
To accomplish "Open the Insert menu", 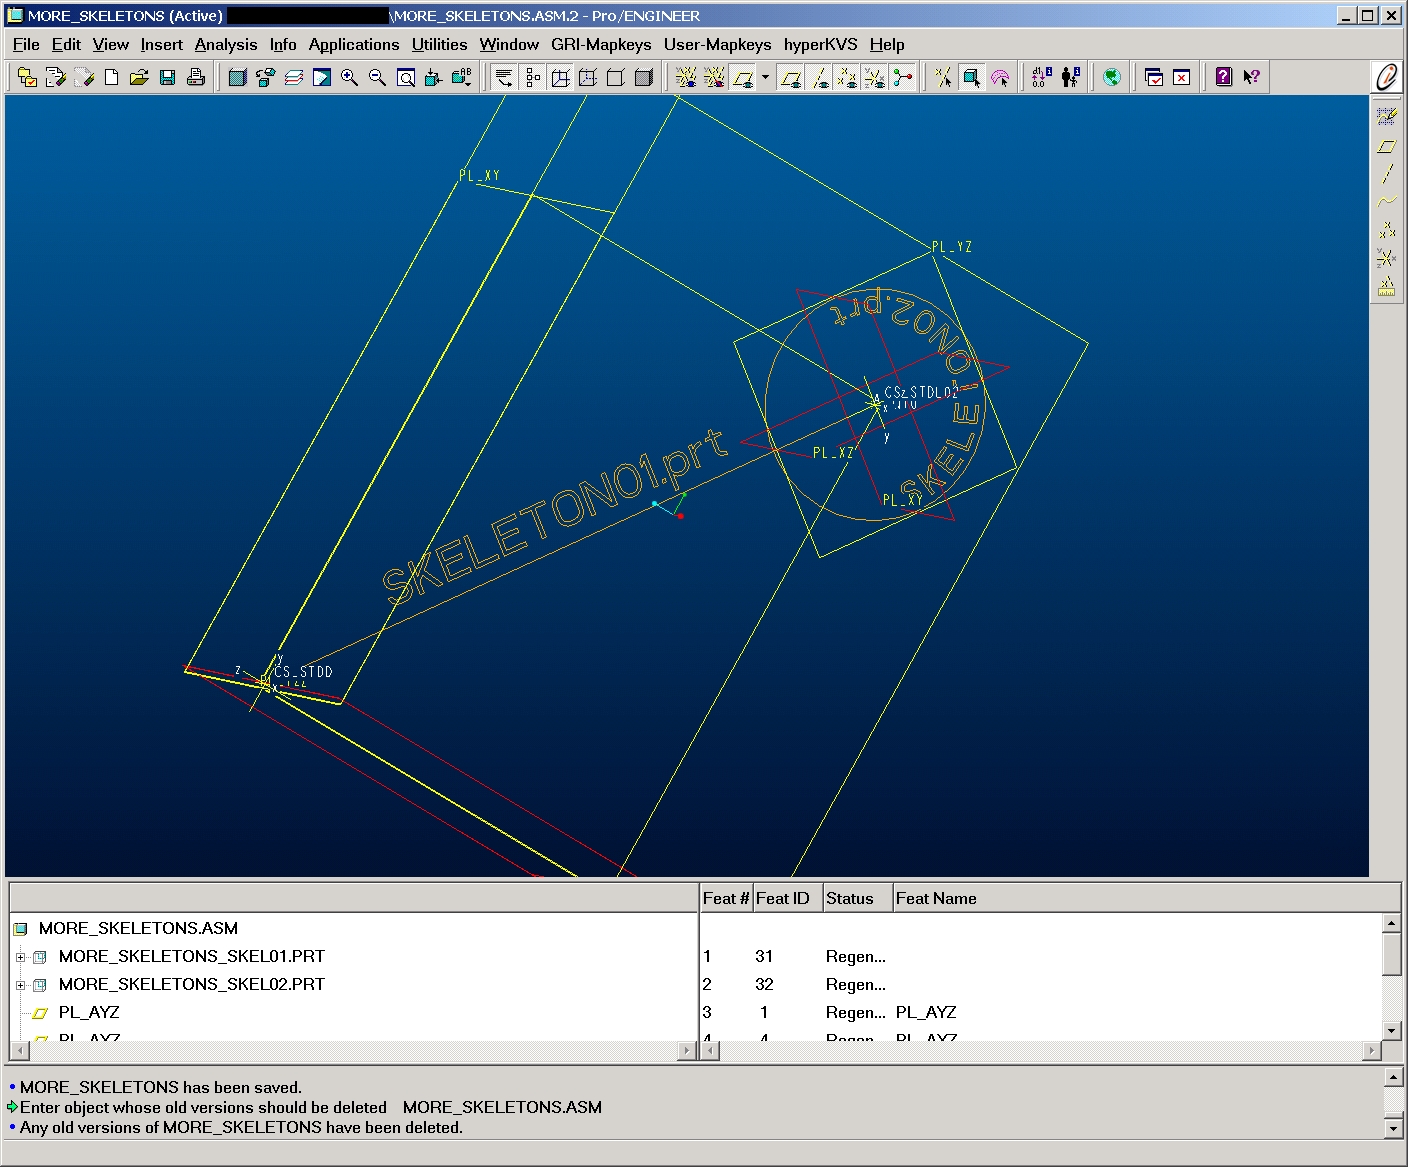I will 161,44.
